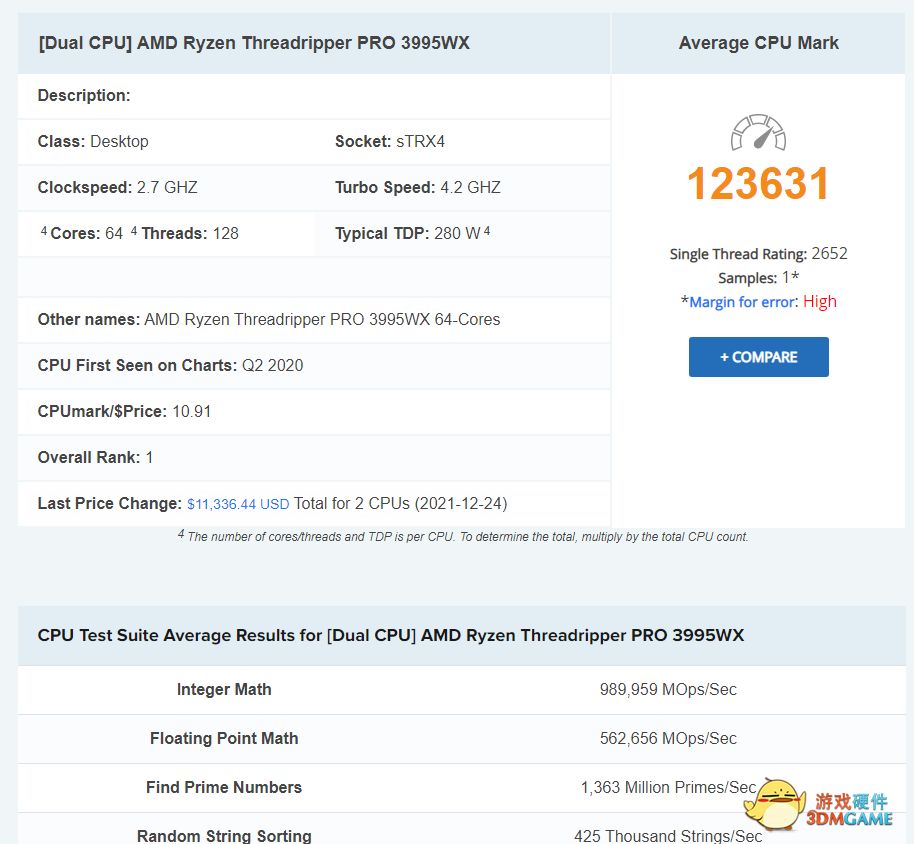Viewport: 914px width, 844px height.
Task: Select the Class: Desktop entry
Action: click(x=93, y=142)
